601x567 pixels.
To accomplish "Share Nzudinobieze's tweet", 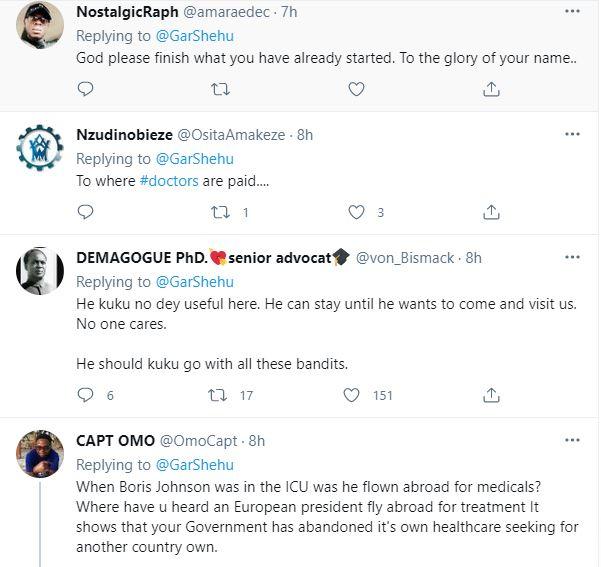I will coord(491,212).
